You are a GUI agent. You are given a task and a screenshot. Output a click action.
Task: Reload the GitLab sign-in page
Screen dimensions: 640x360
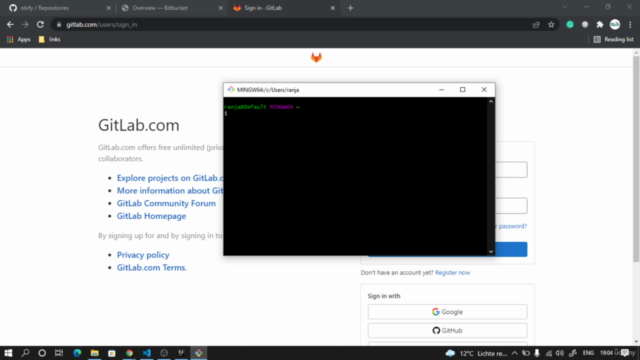click(x=40, y=24)
